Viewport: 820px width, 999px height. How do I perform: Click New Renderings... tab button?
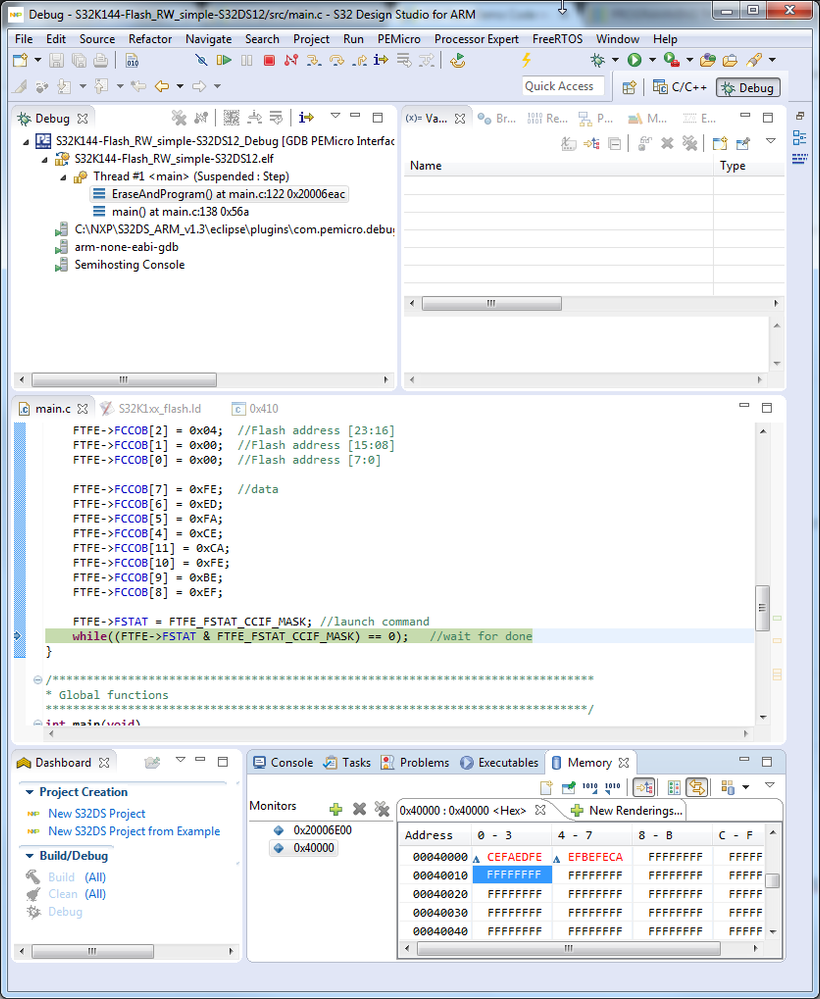627,810
